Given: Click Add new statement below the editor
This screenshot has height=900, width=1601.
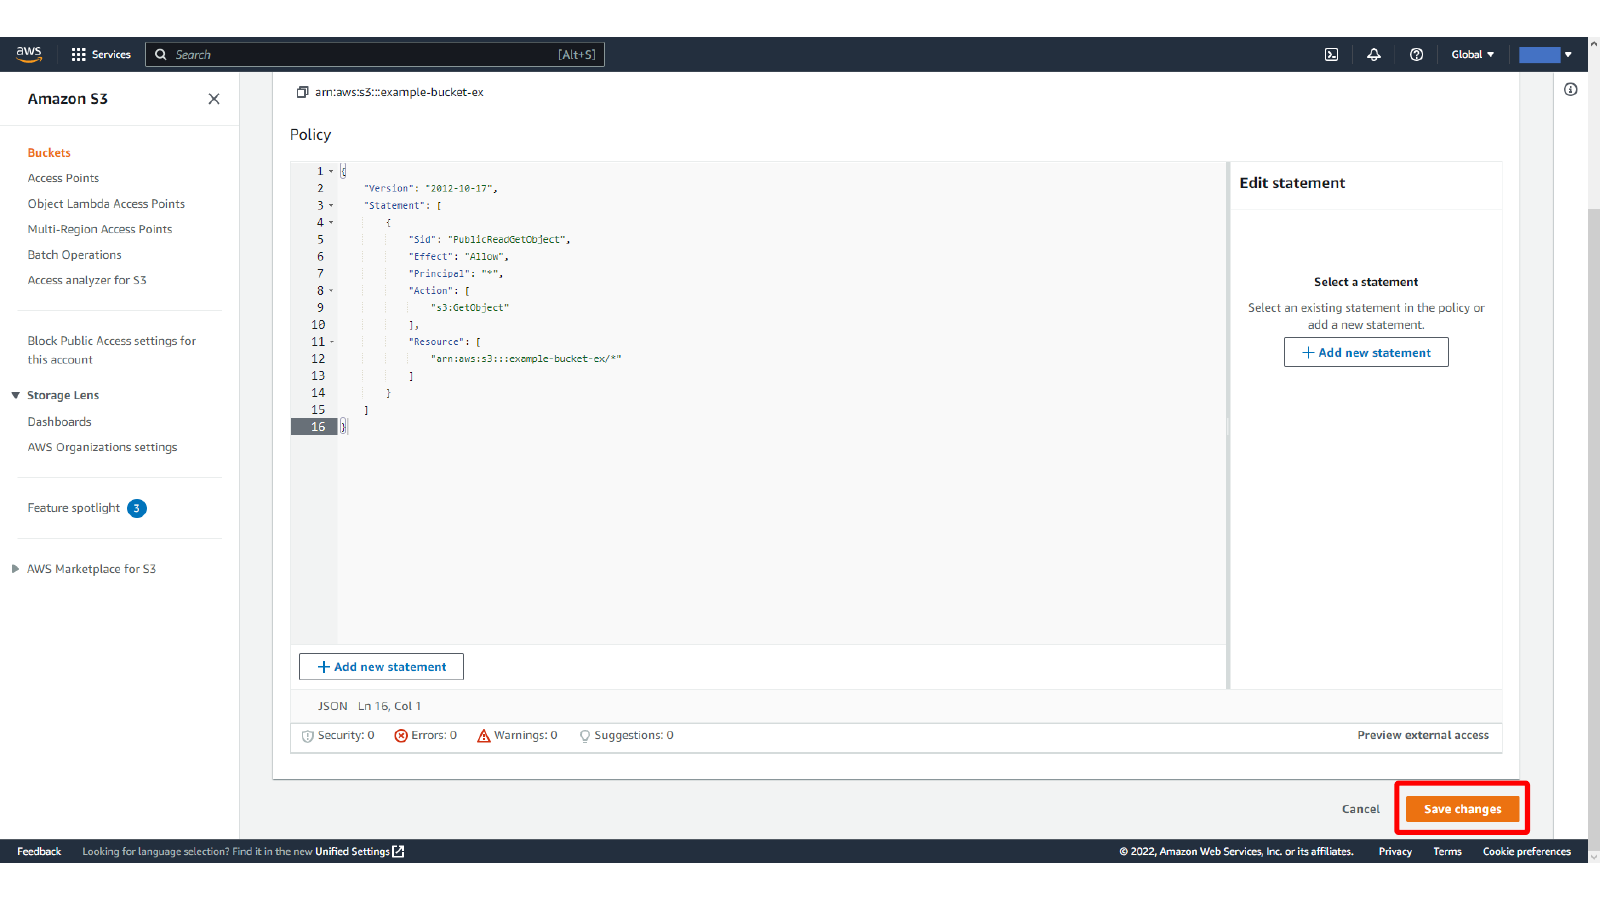Looking at the screenshot, I should (x=381, y=667).
